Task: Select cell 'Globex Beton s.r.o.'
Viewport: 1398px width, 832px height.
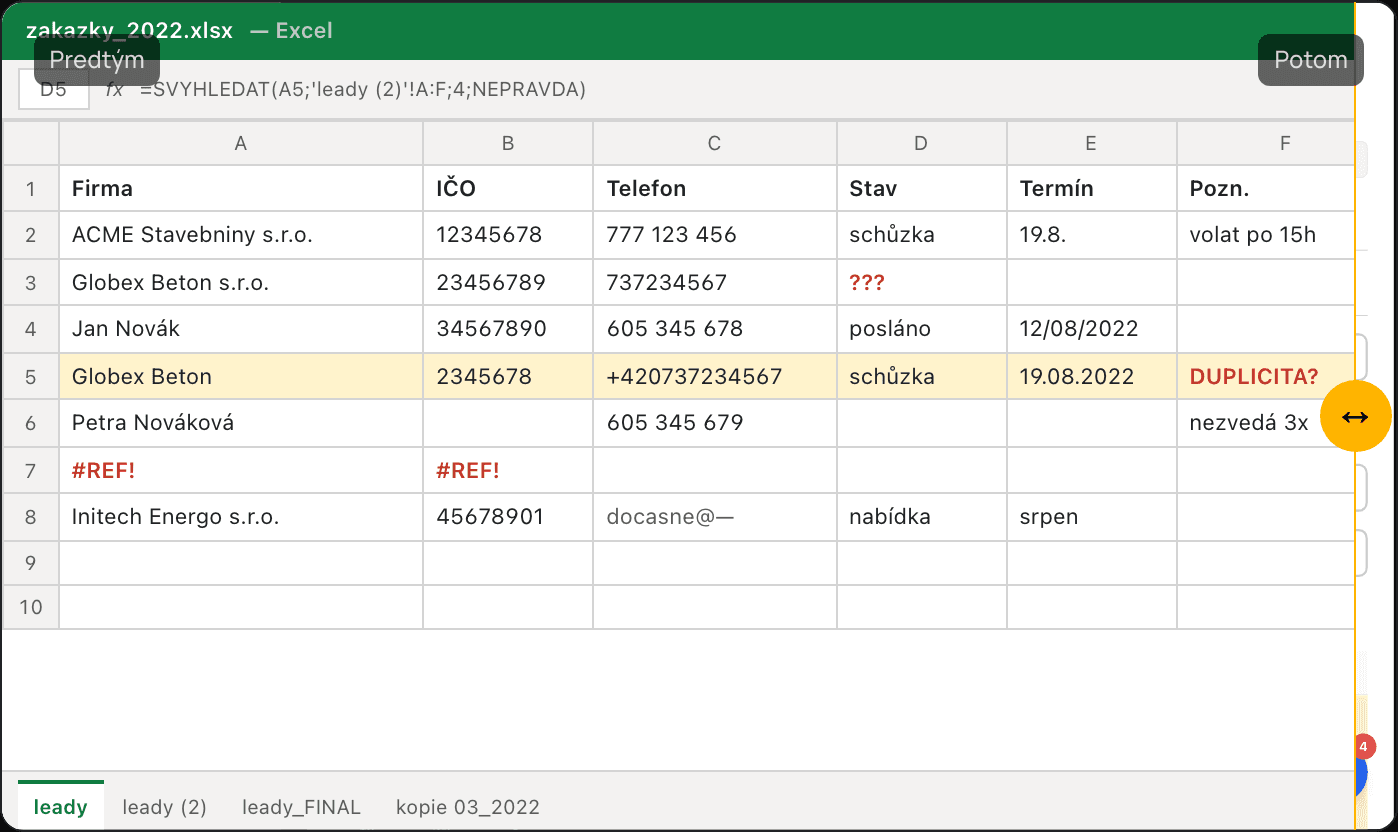Action: (241, 282)
